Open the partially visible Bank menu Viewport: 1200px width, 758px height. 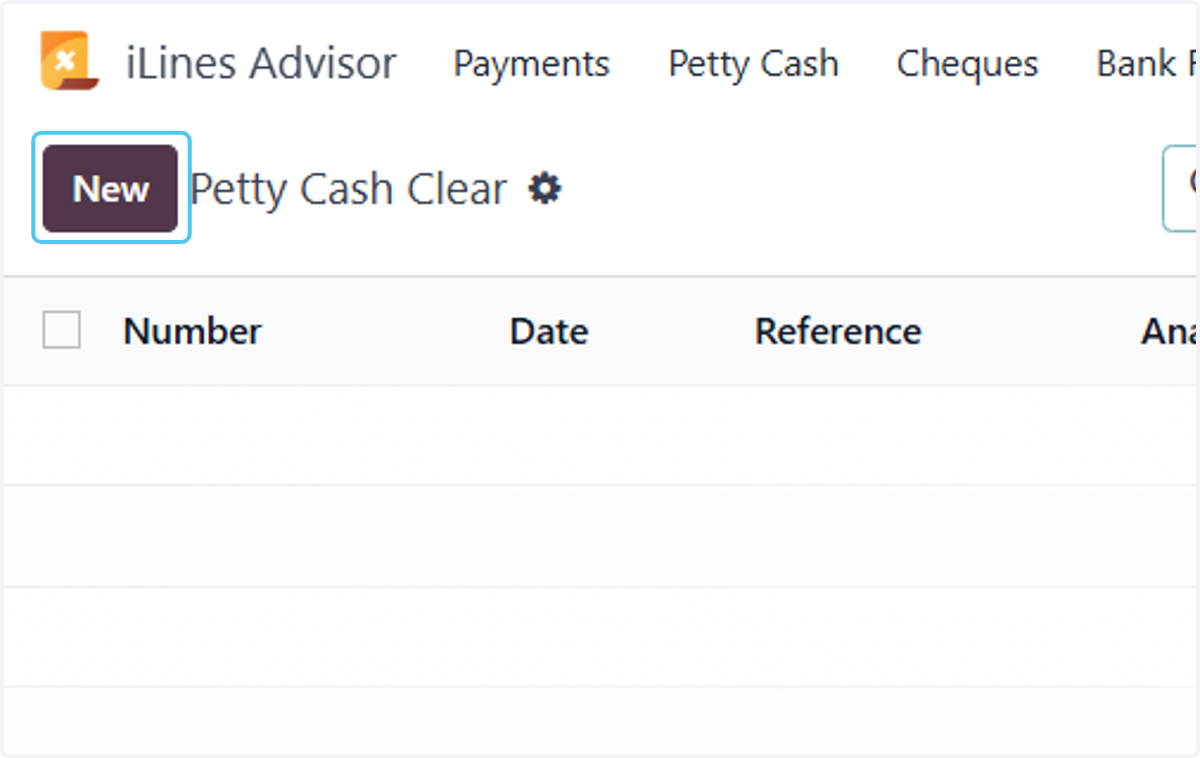1147,64
